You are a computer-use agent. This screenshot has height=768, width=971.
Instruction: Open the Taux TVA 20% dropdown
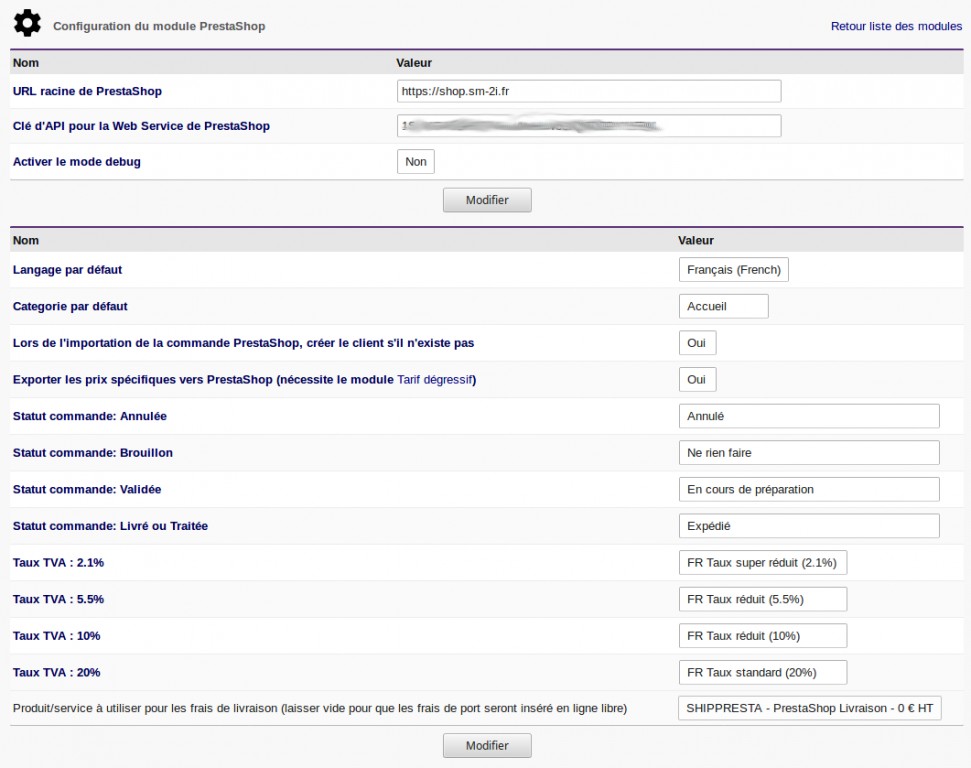tap(762, 672)
